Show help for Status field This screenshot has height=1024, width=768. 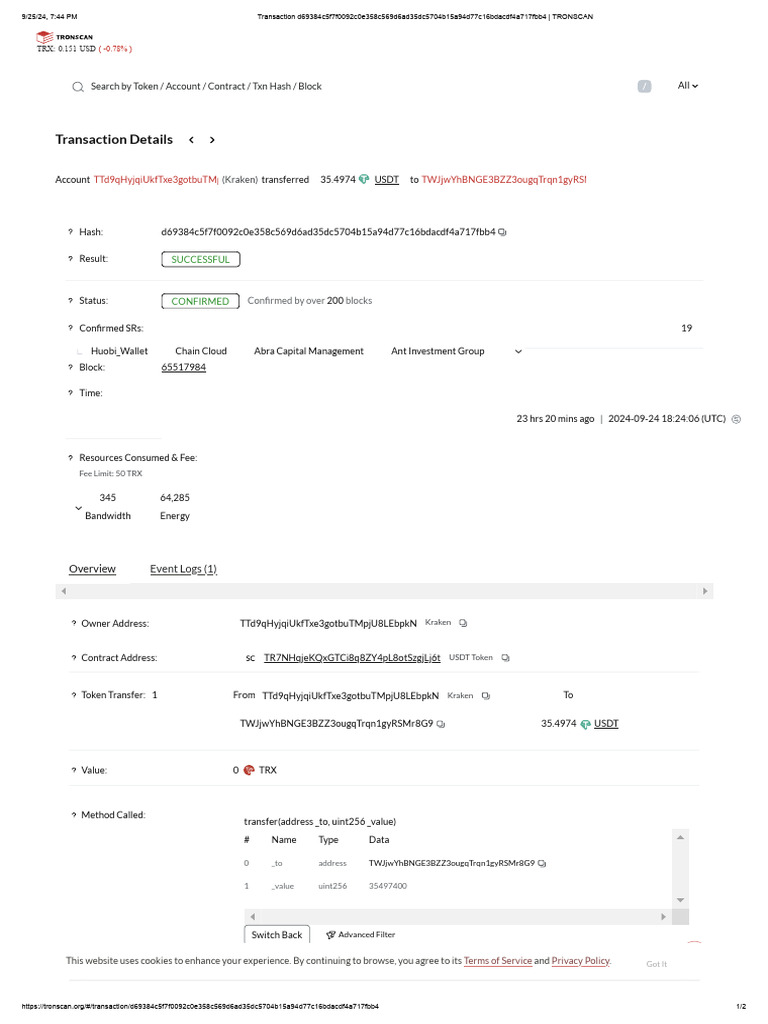point(71,300)
